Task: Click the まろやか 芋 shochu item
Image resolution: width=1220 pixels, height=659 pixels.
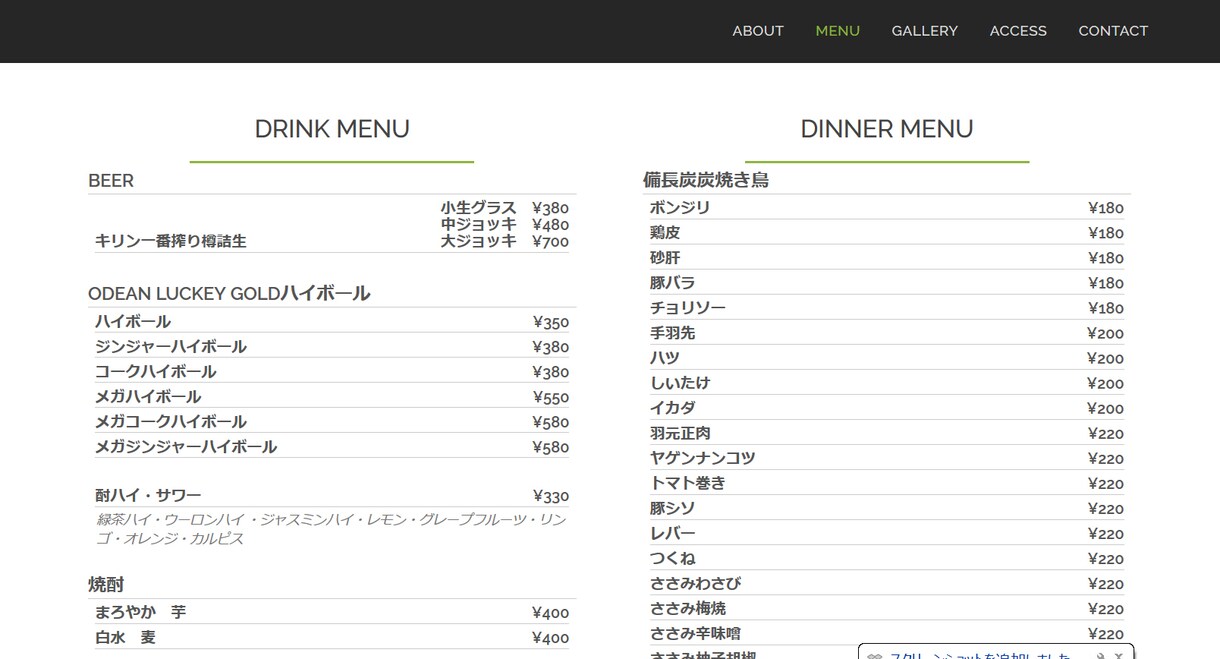Action: (x=141, y=613)
